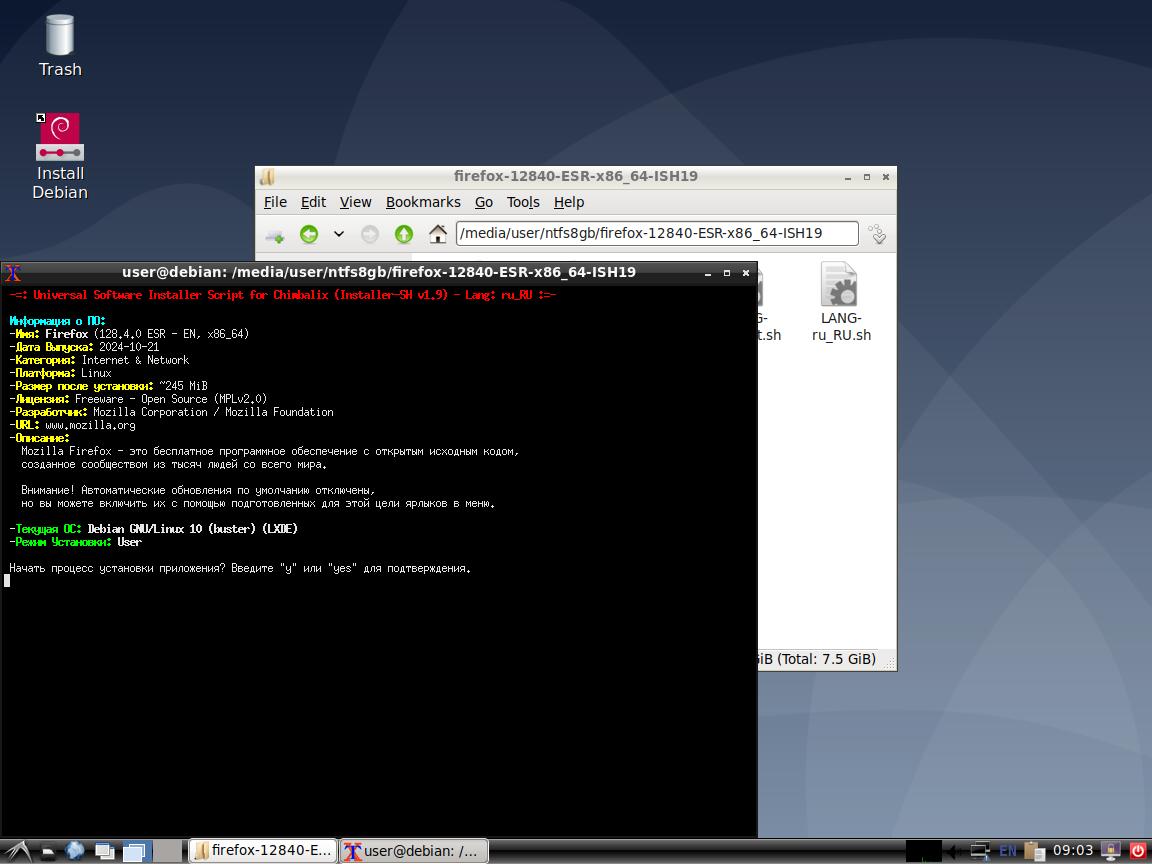The image size is (1152, 864).
Task: Open the View menu in the file manager
Action: [356, 202]
